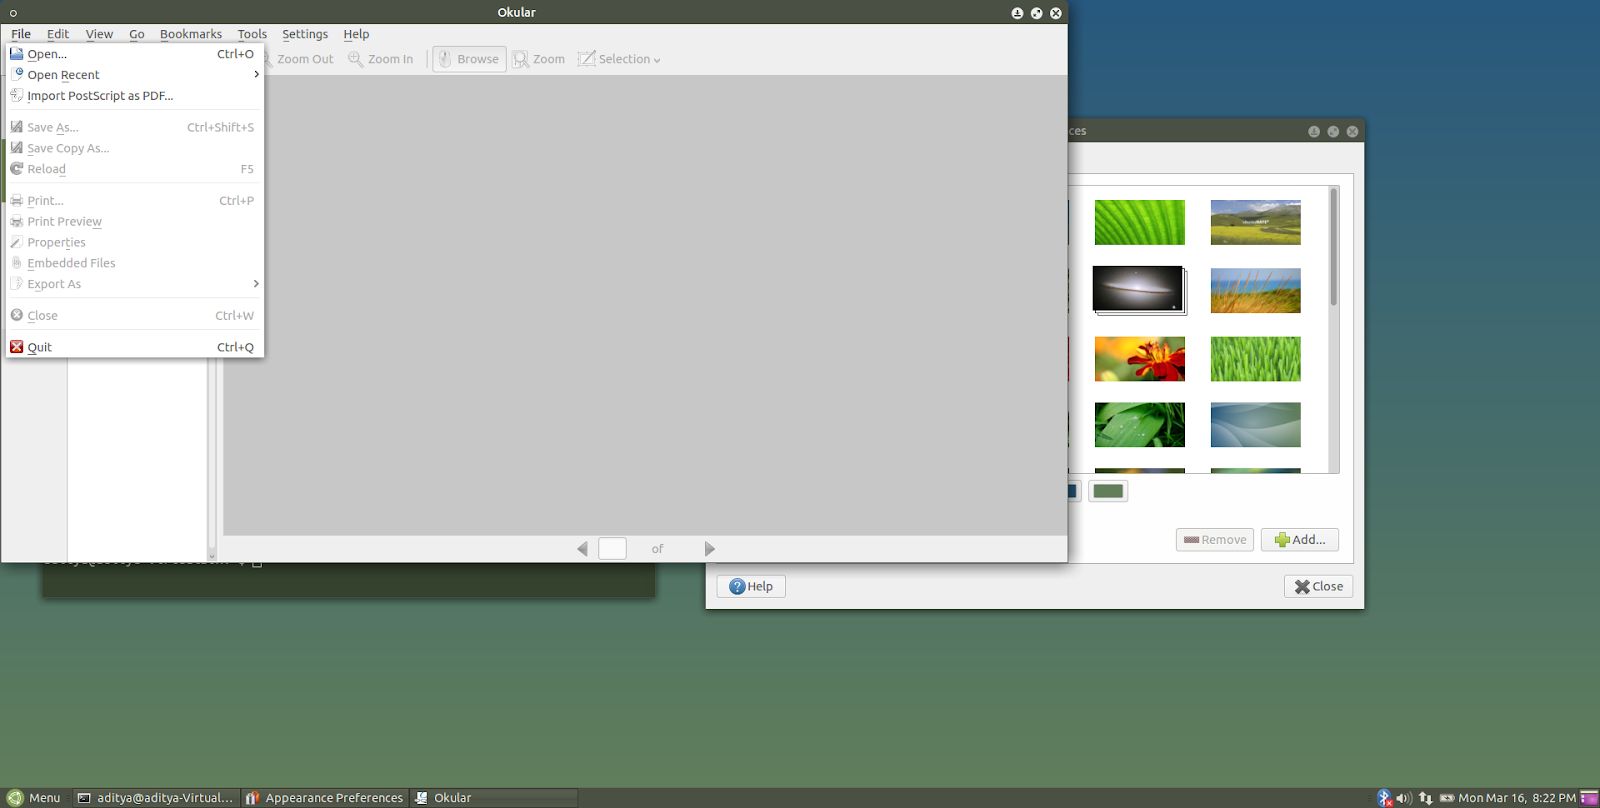The image size is (1600, 808).
Task: Select Save Copy As... entry
Action: pos(134,148)
